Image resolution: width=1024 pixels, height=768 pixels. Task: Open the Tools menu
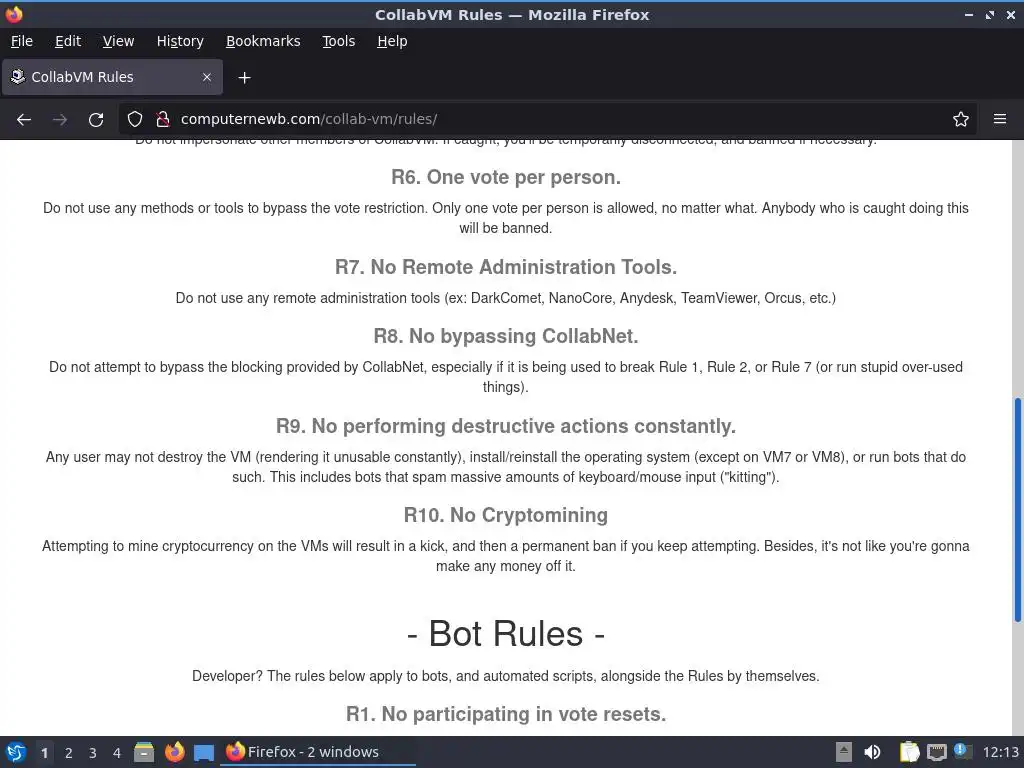[x=338, y=41]
